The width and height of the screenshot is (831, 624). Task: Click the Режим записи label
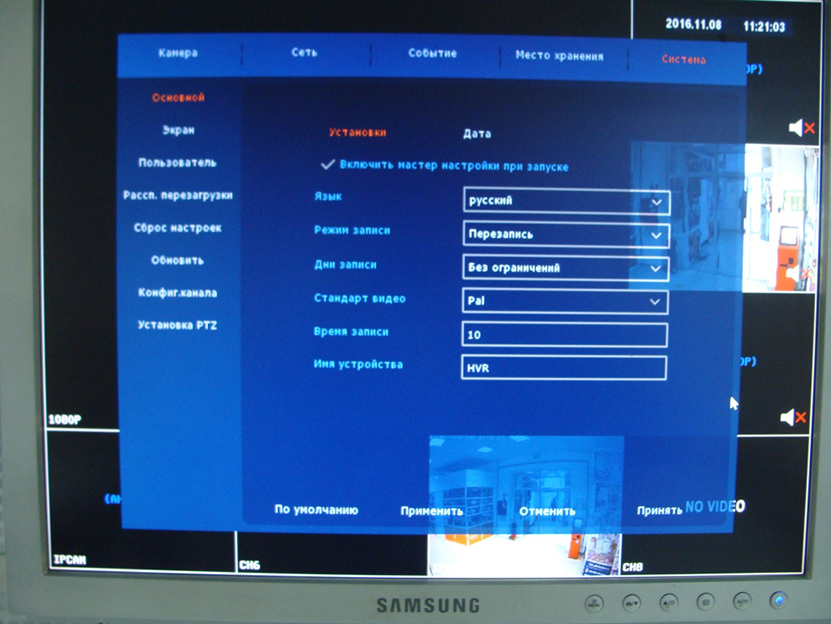click(352, 230)
